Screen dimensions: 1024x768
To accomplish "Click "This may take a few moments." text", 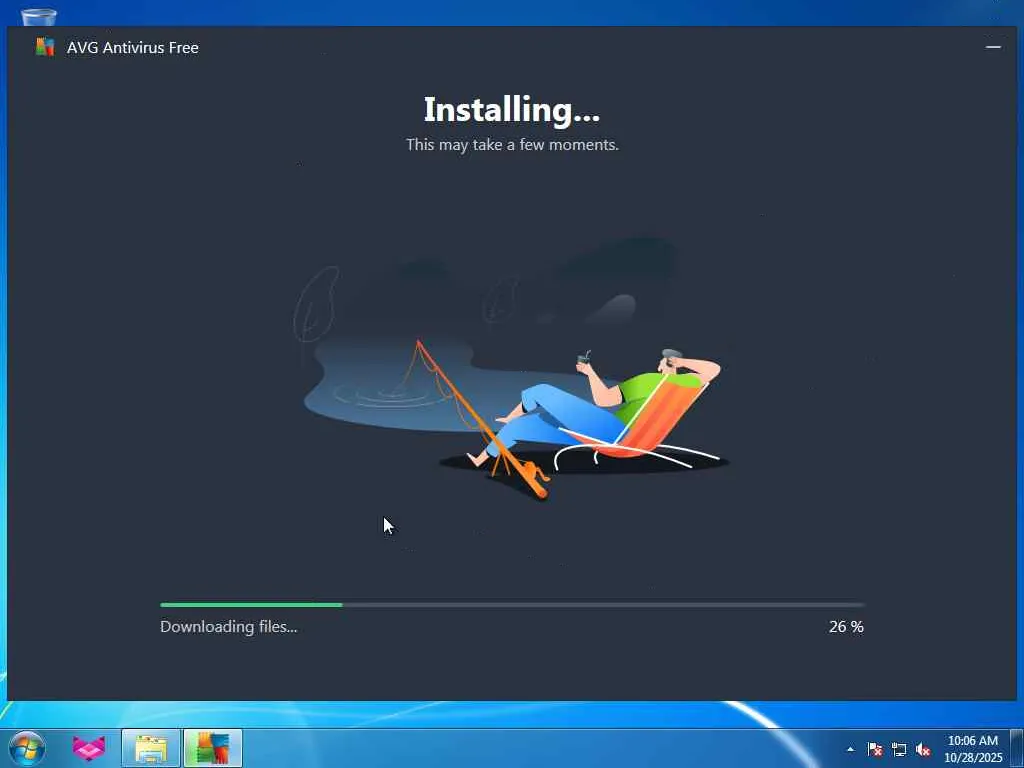I will pyautogui.click(x=512, y=144).
